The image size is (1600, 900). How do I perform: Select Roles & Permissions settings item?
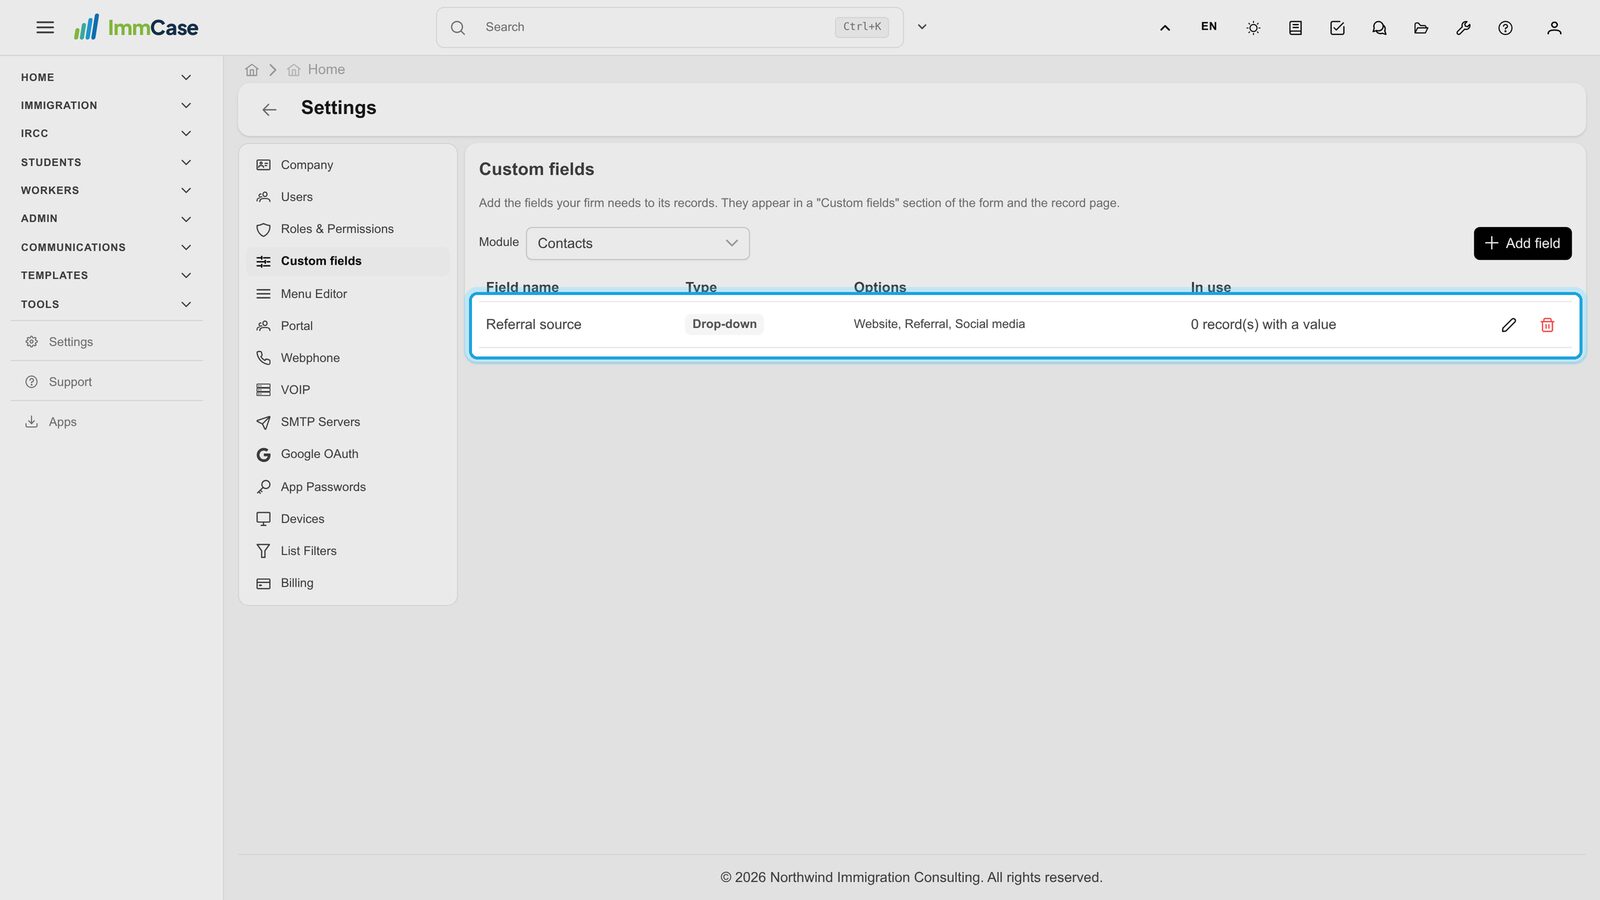pos(348,229)
